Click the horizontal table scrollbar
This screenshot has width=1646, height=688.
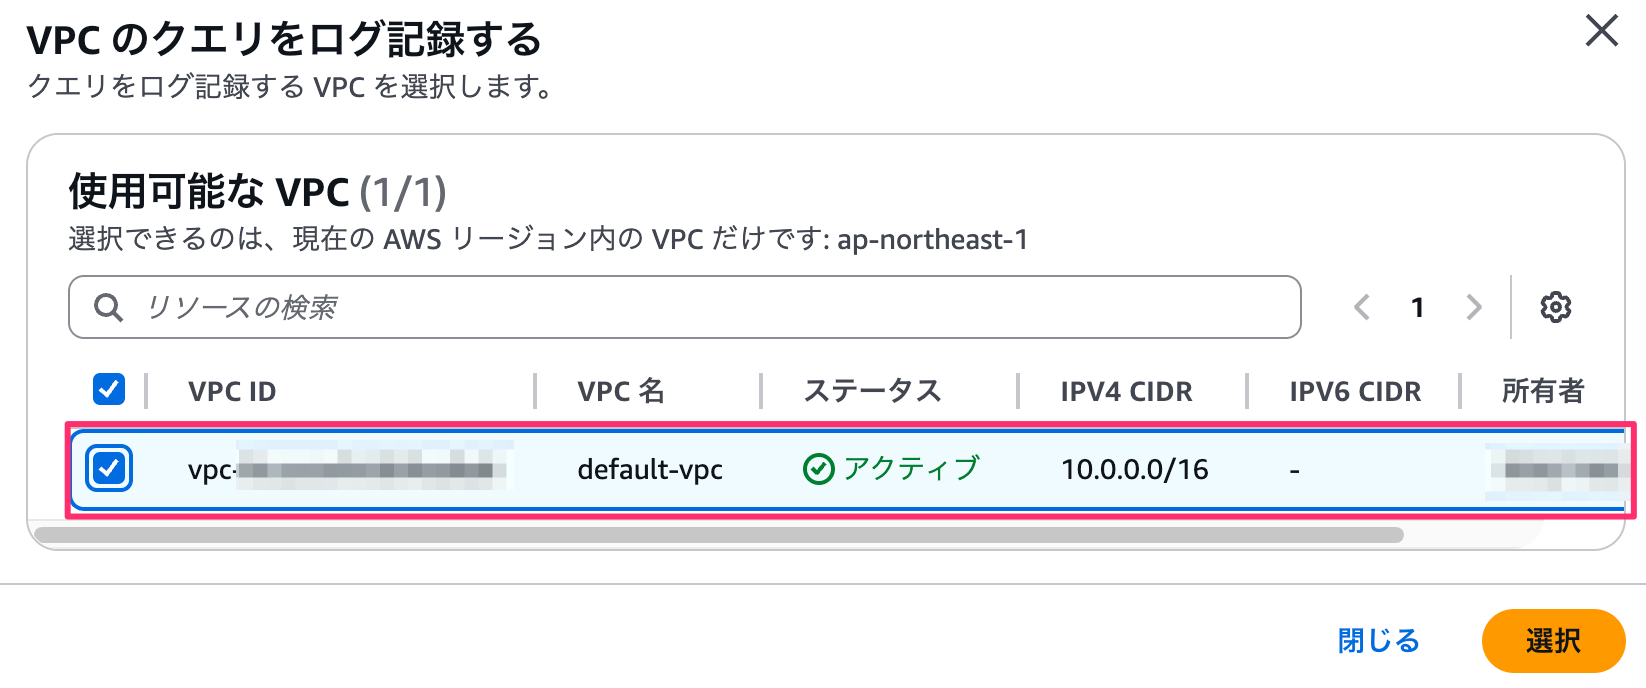click(718, 535)
